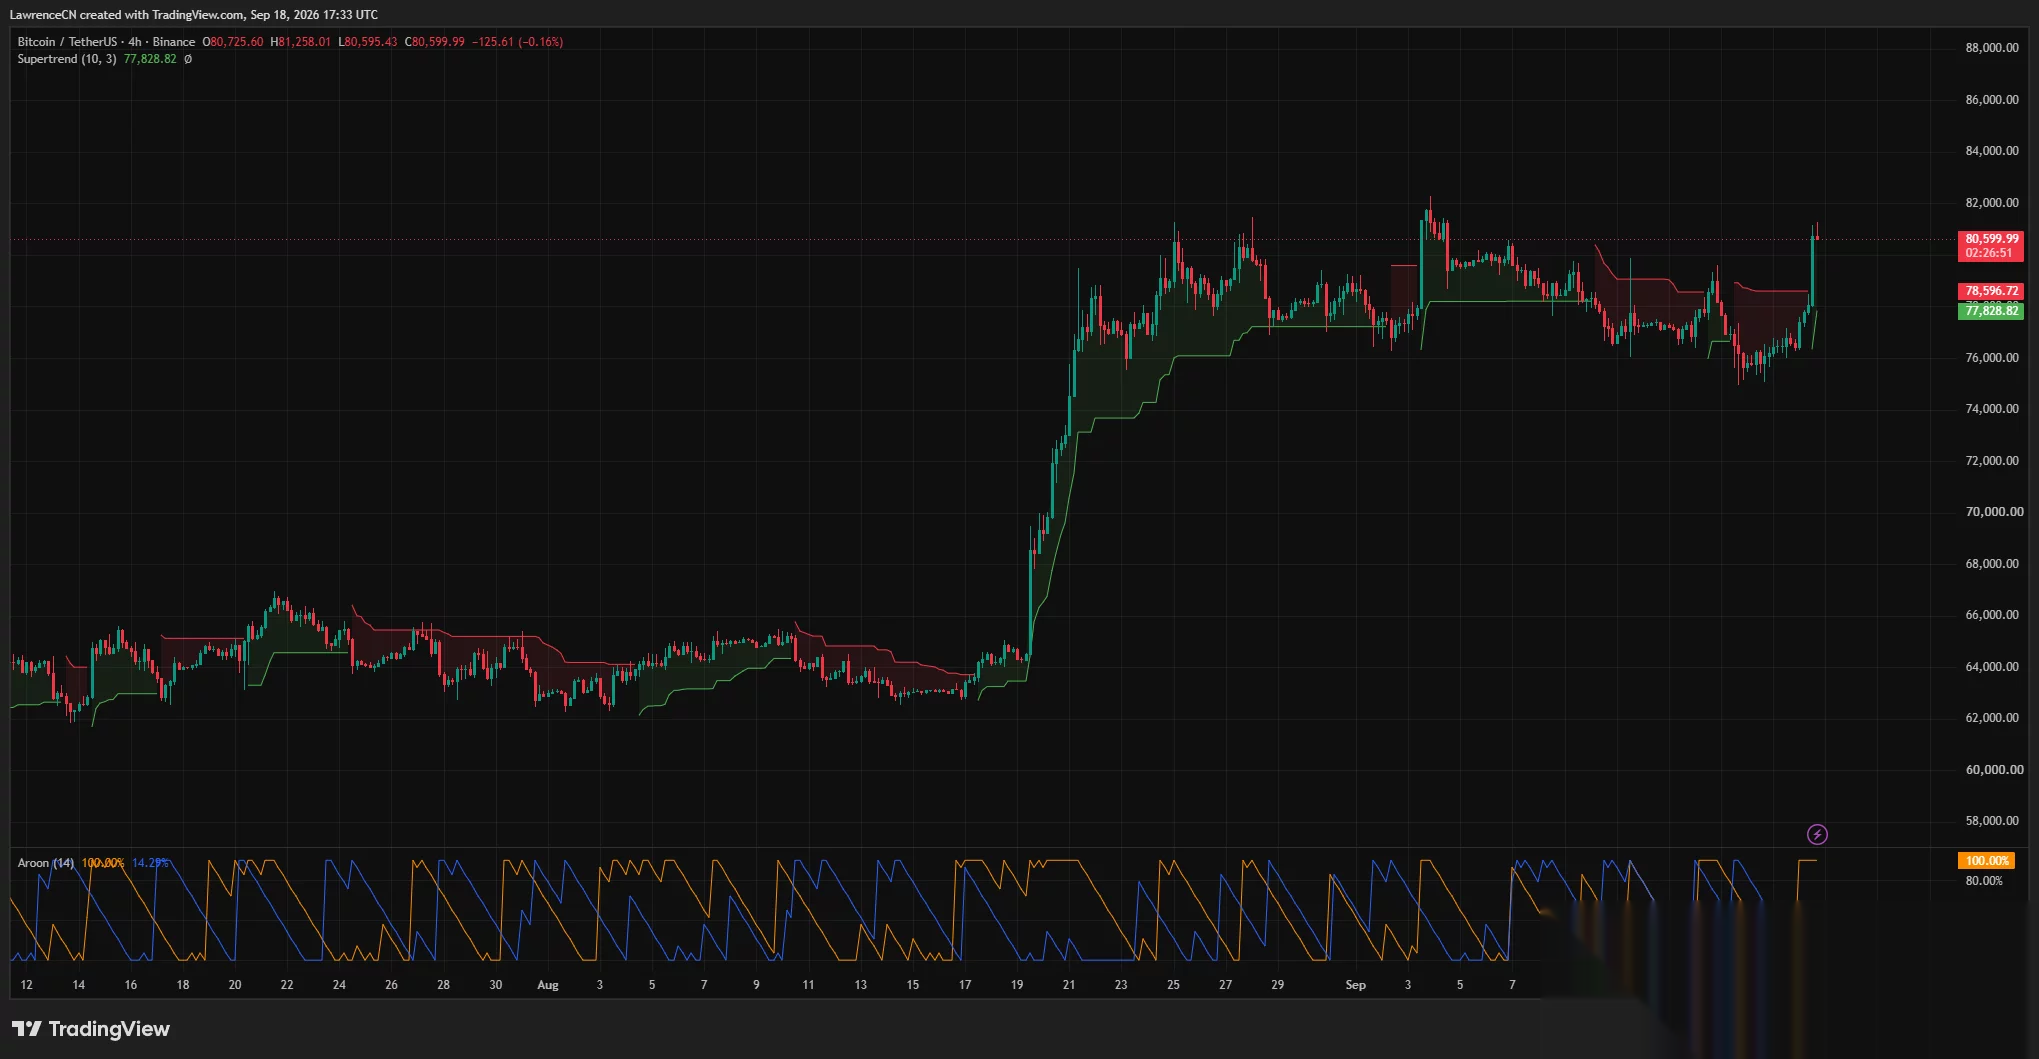Click the 64,000.00 price scale label

pyautogui.click(x=1992, y=667)
